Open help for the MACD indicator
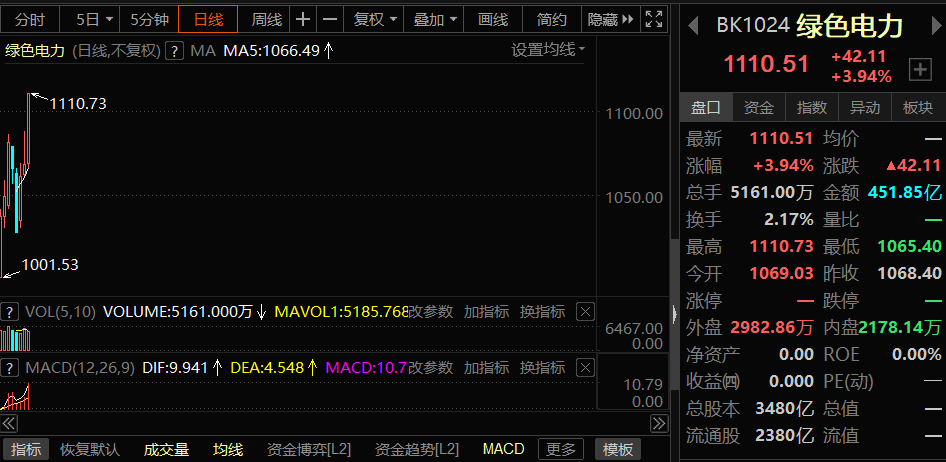Screen dimensions: 946x462 coord(11,367)
